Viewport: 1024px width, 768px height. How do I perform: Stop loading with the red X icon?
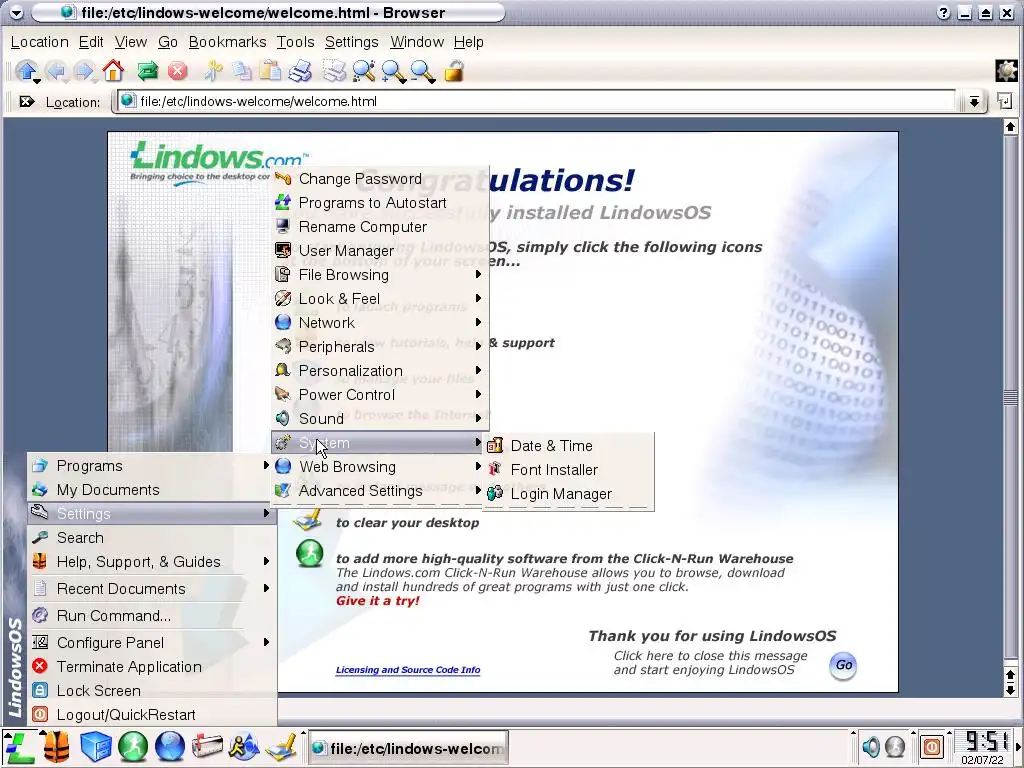177,71
